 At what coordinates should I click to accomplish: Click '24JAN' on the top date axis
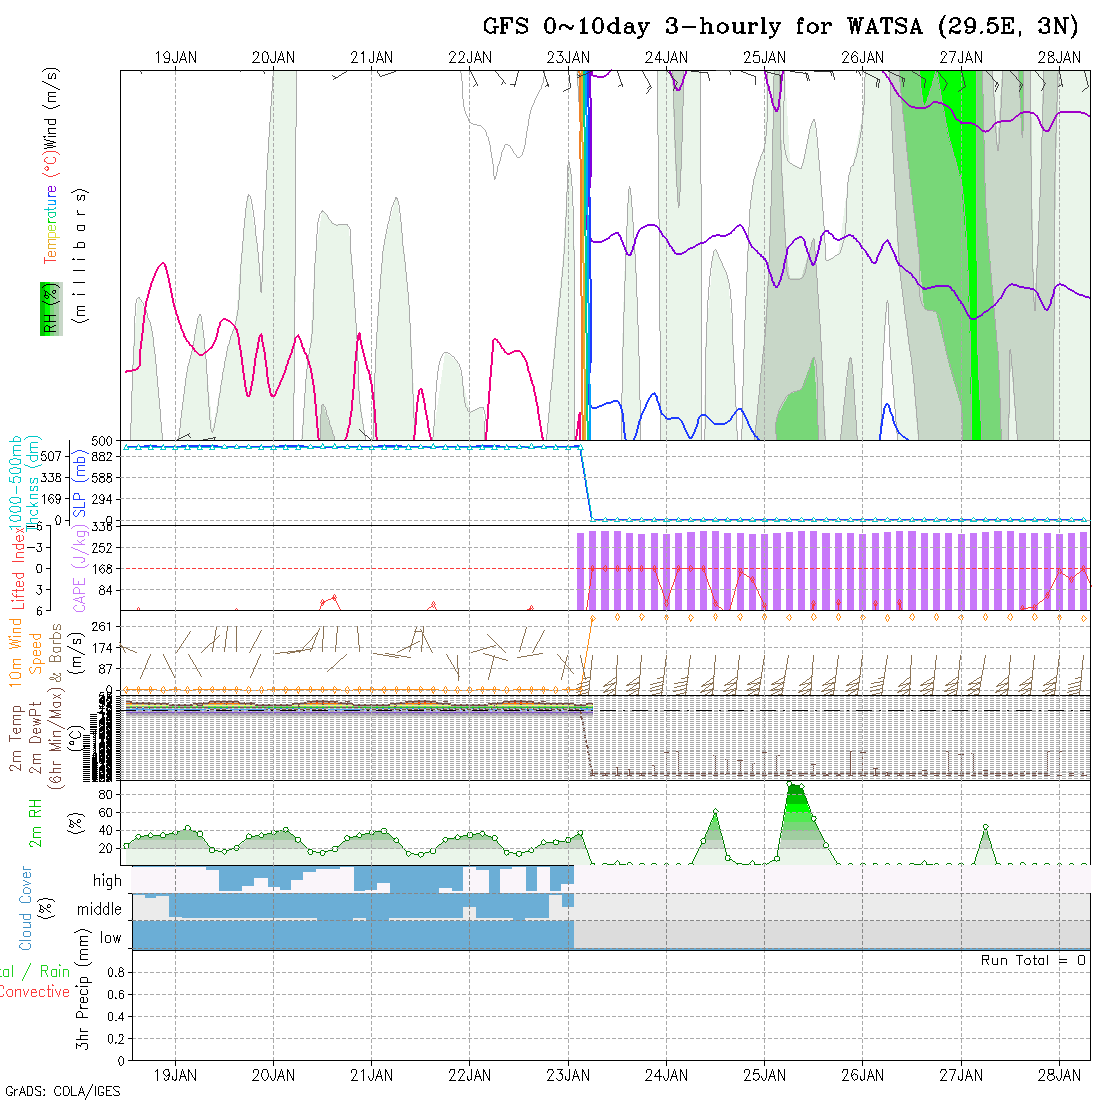tap(666, 58)
